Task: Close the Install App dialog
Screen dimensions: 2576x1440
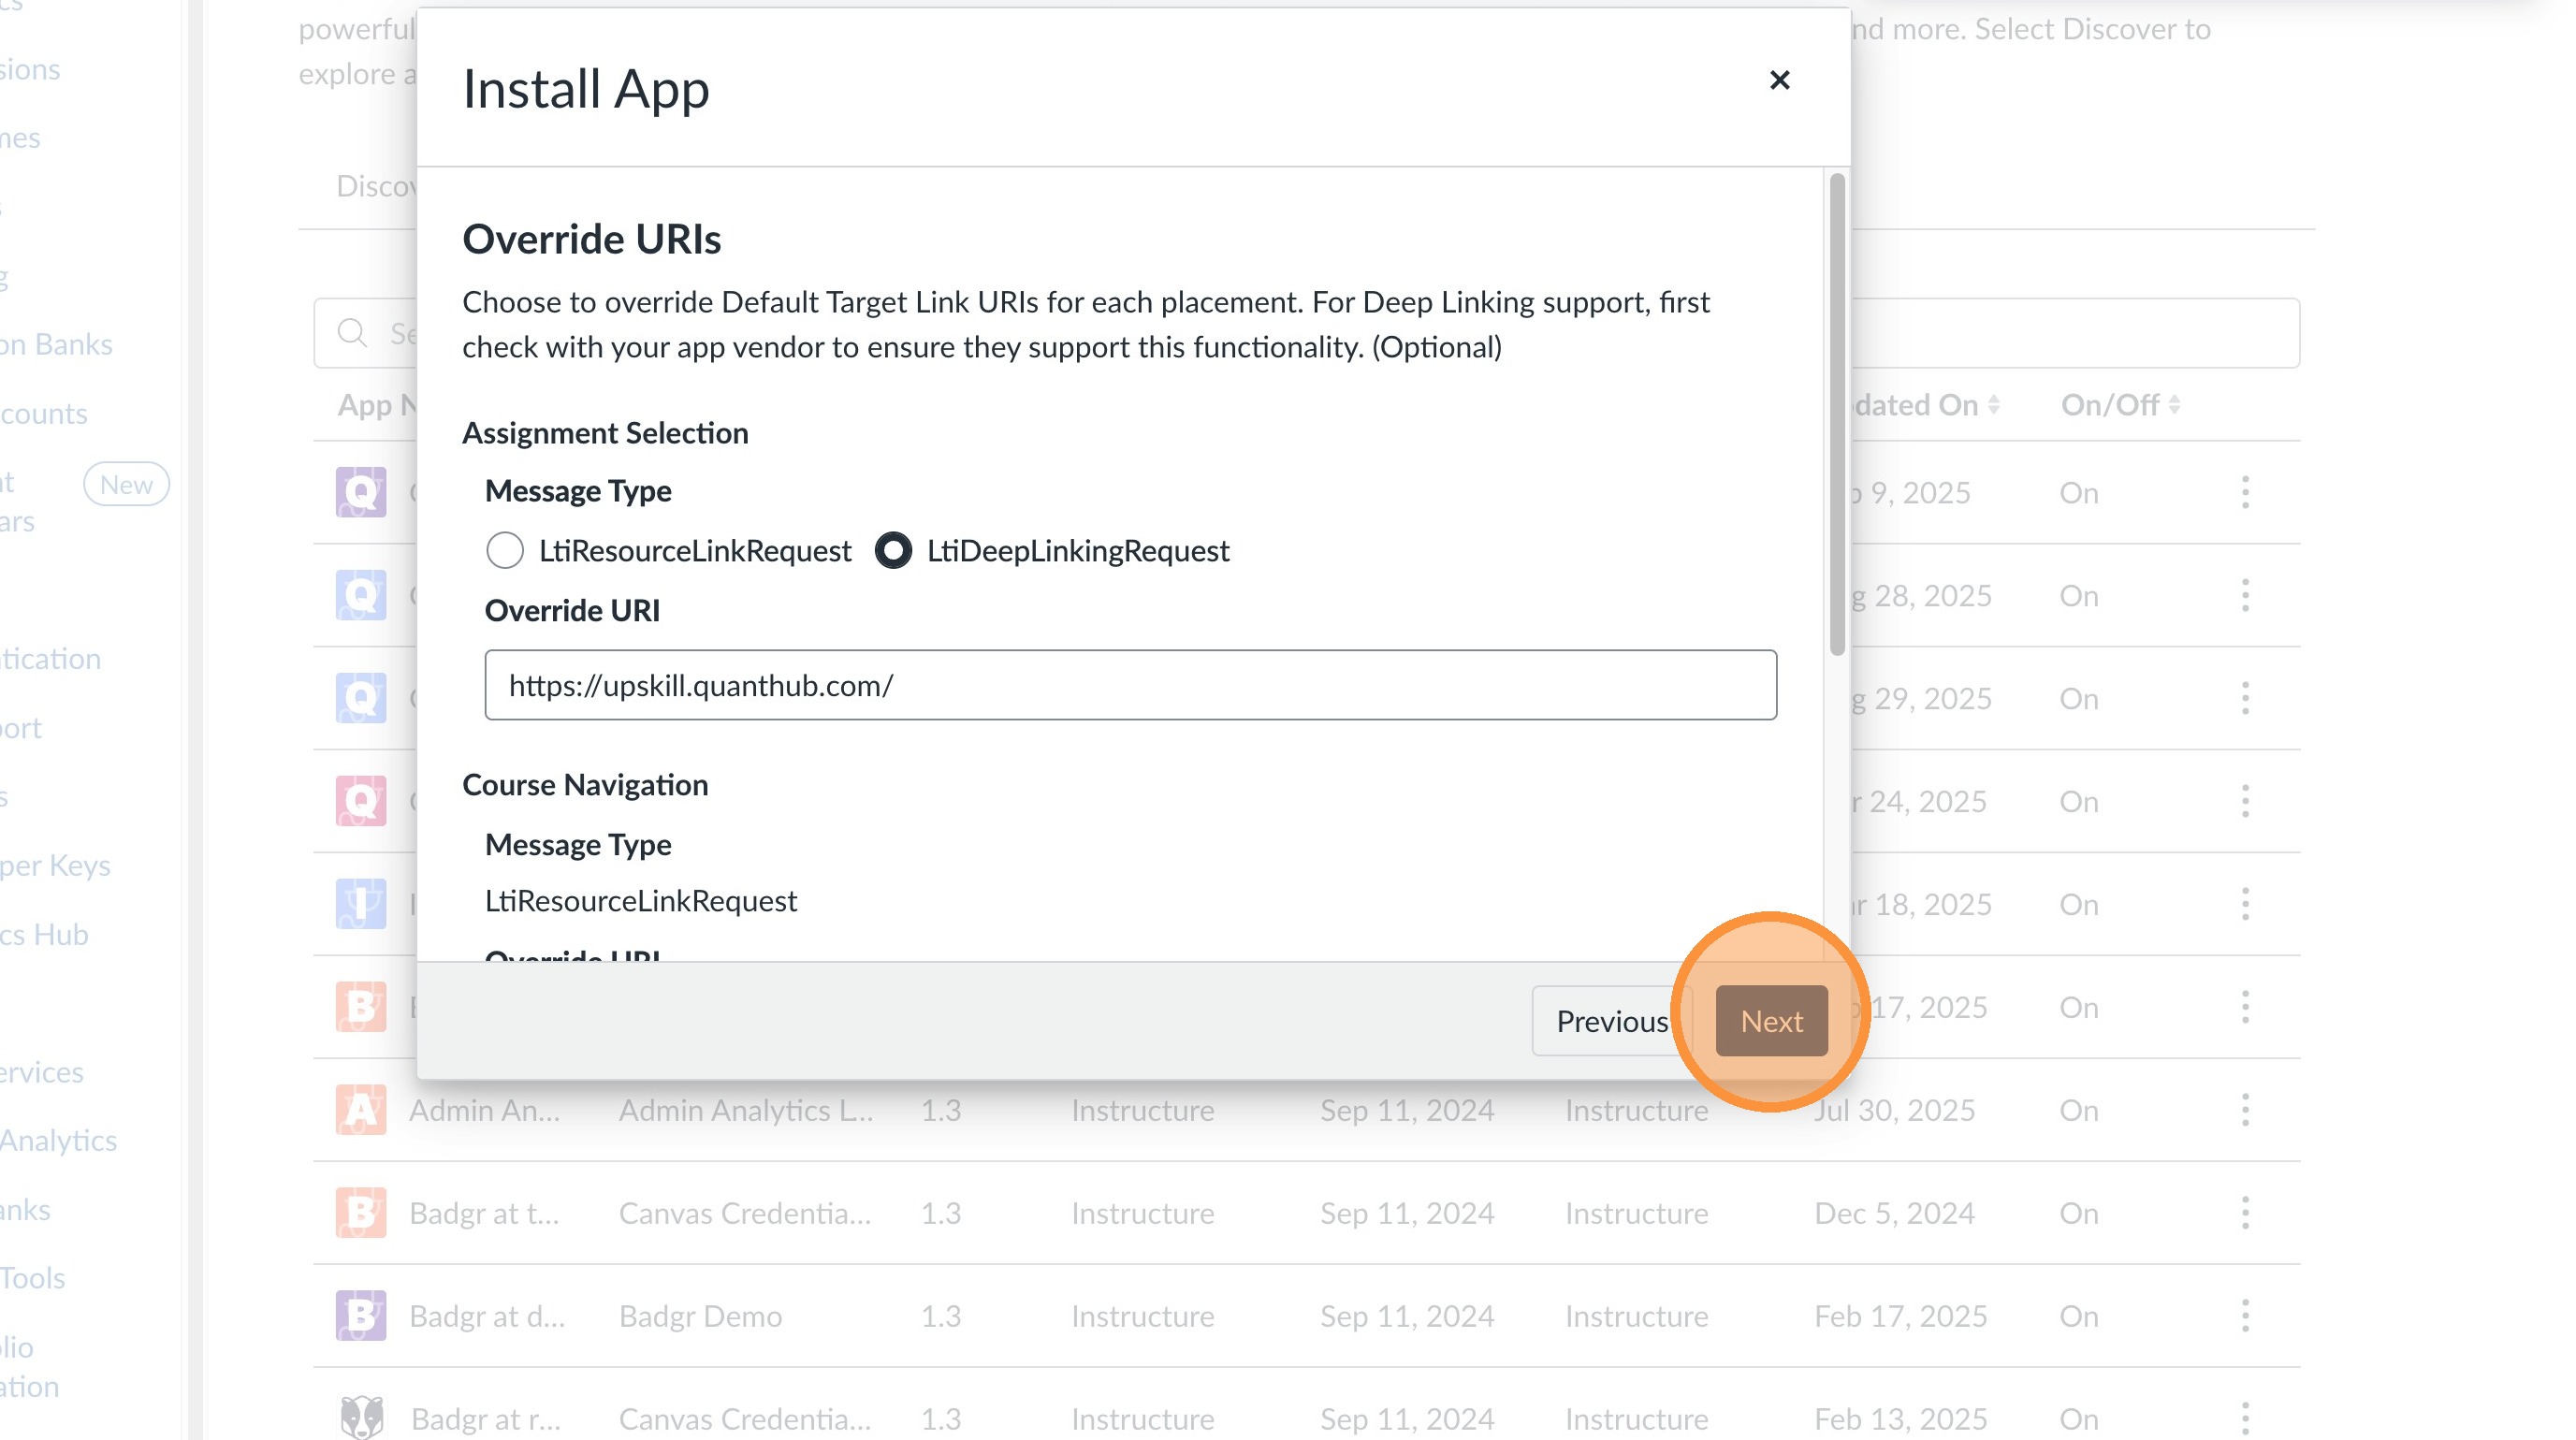Action: (x=1779, y=80)
